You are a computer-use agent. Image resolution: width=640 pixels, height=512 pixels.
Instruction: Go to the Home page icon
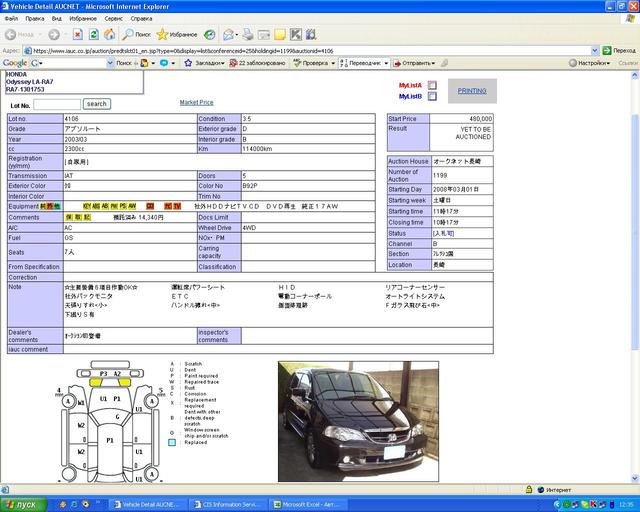(x=109, y=35)
